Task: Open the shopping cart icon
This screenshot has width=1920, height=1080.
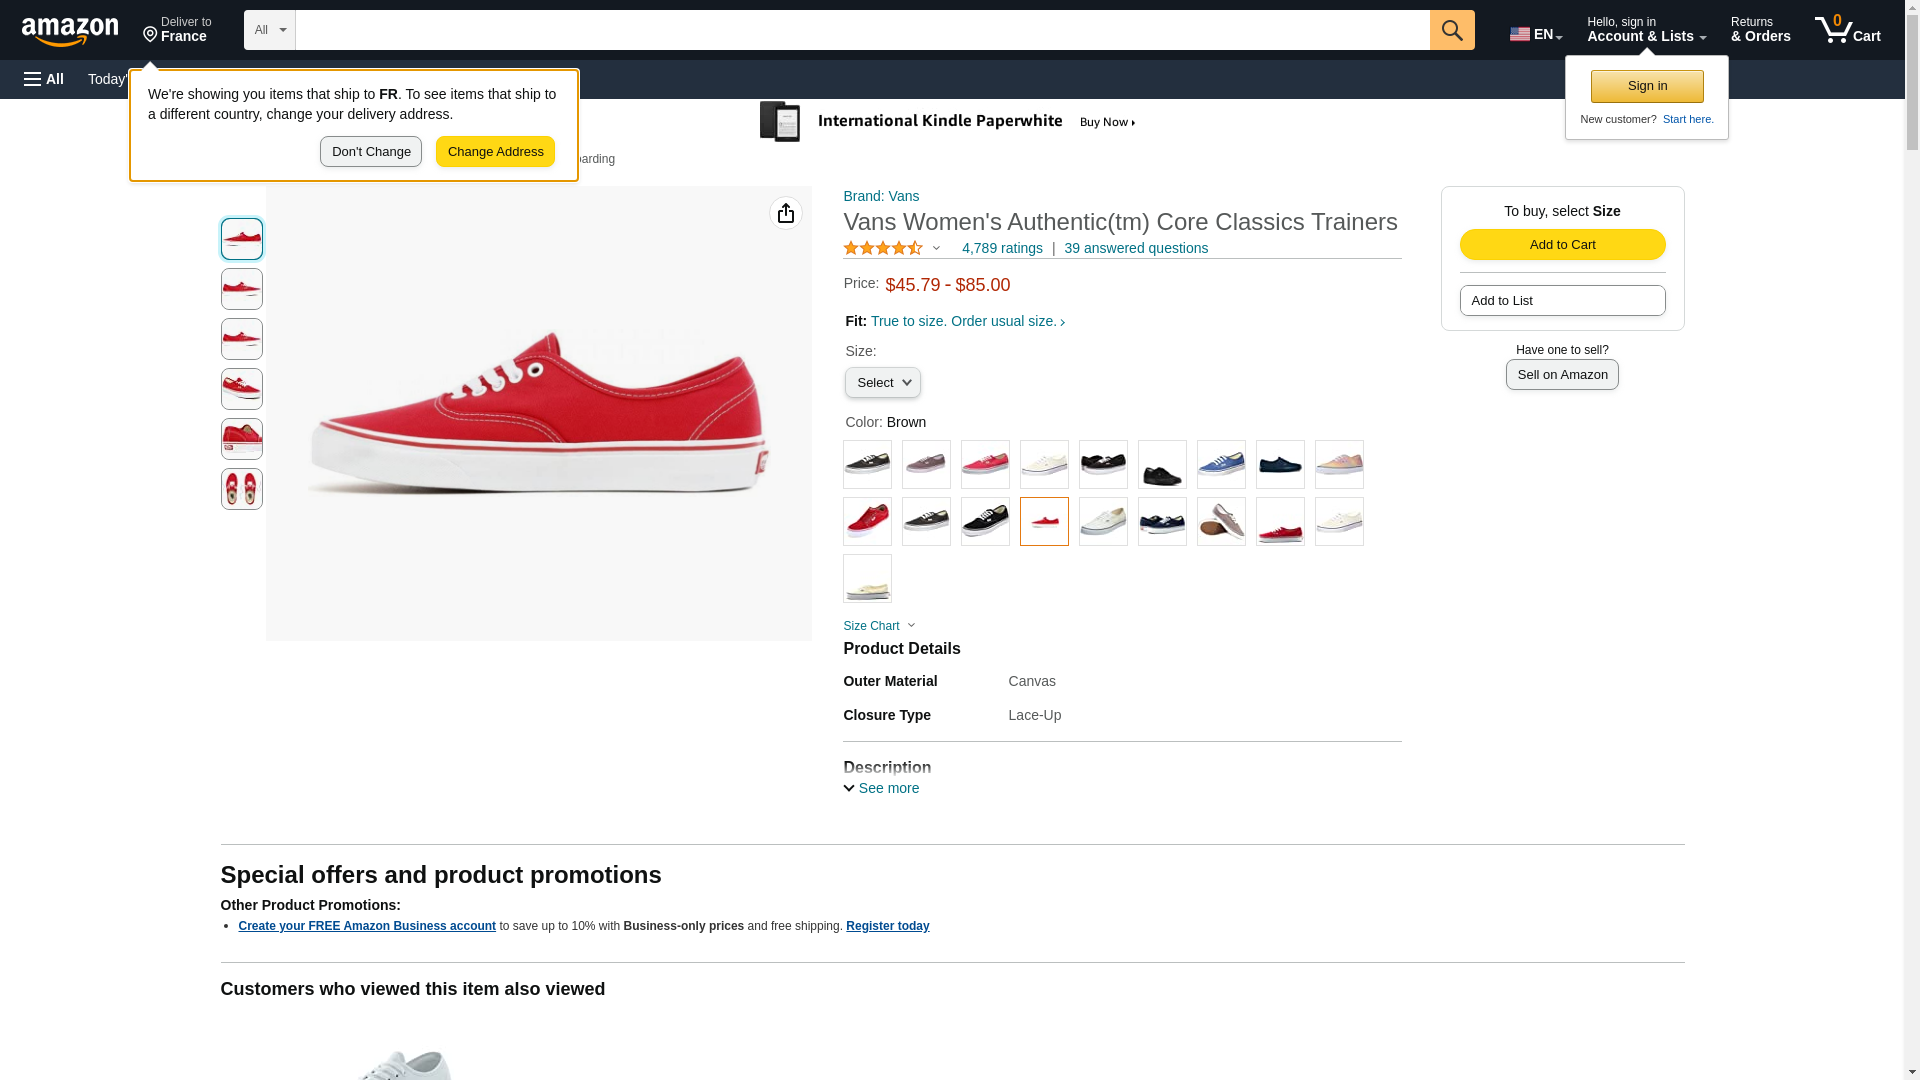Action: pyautogui.click(x=1848, y=30)
